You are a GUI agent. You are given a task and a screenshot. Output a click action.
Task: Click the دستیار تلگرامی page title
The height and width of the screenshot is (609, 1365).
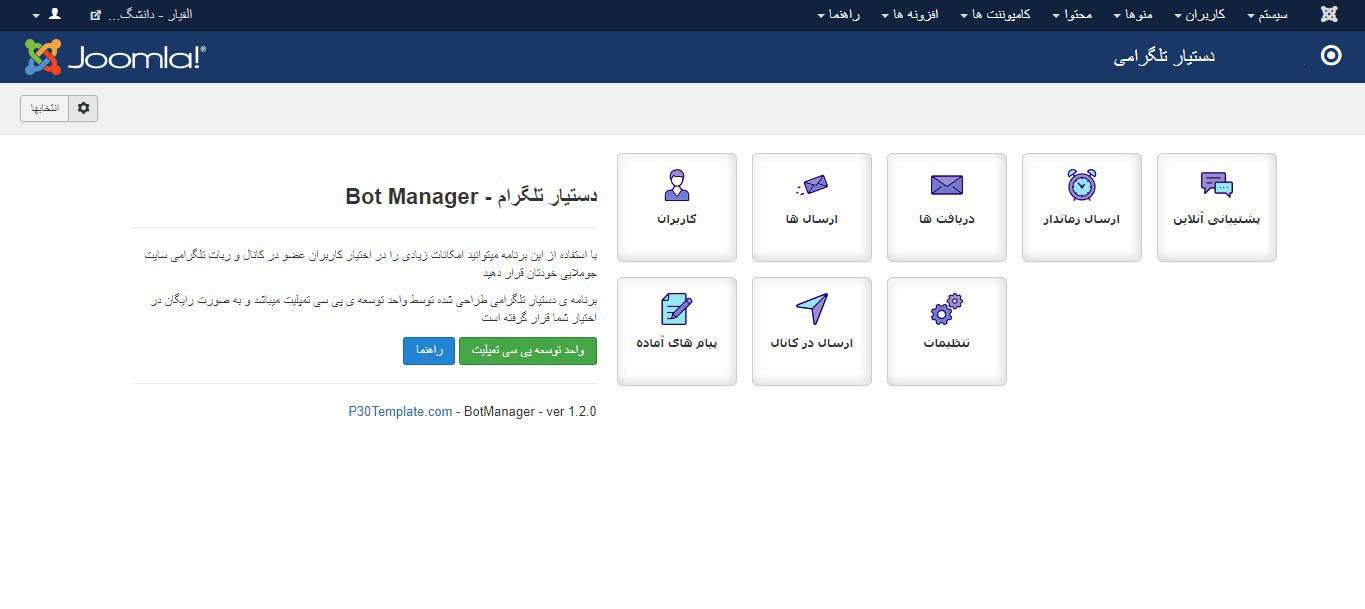pyautogui.click(x=1164, y=57)
